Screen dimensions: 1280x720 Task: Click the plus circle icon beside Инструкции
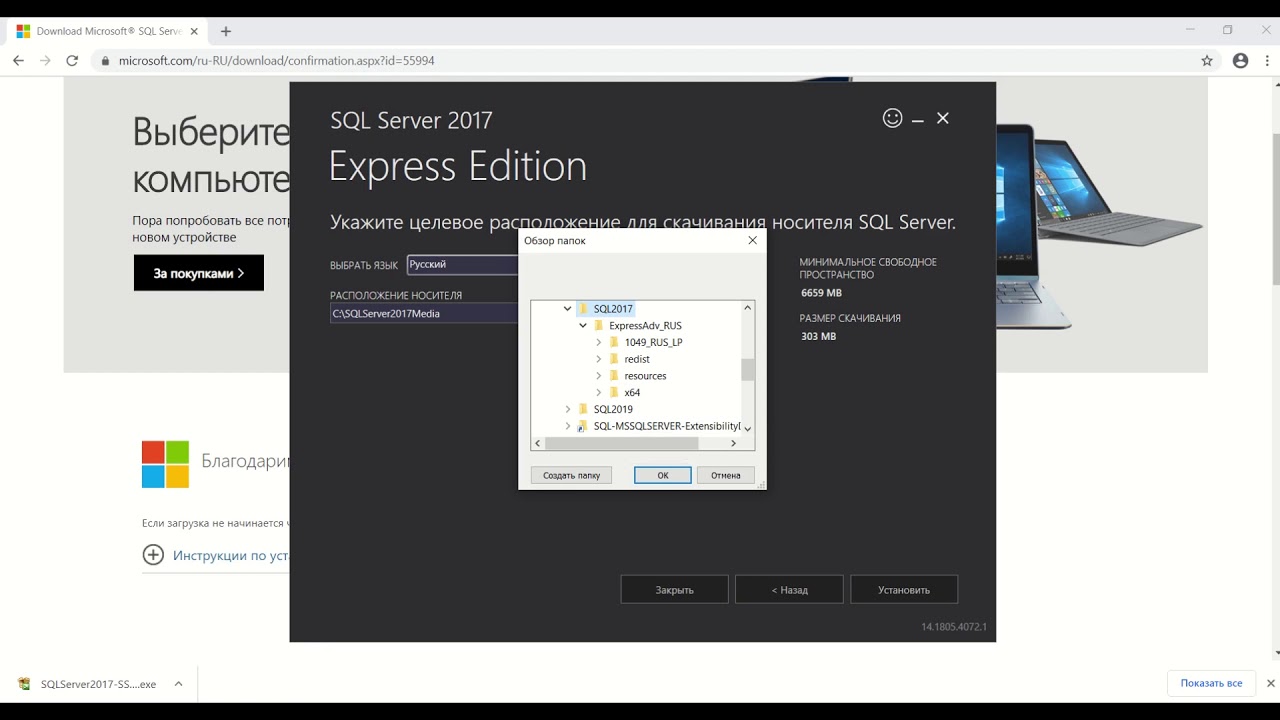[153, 555]
